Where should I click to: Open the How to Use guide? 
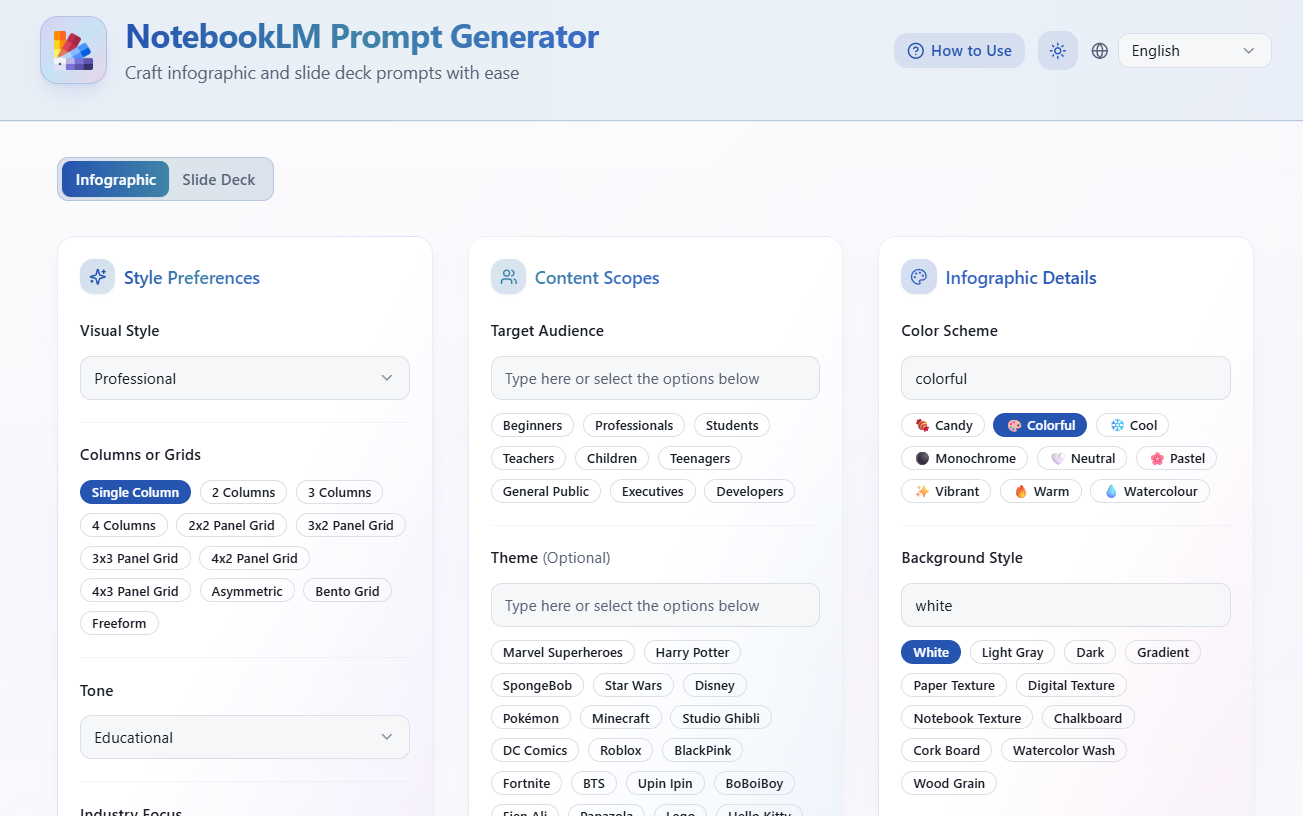pos(959,51)
